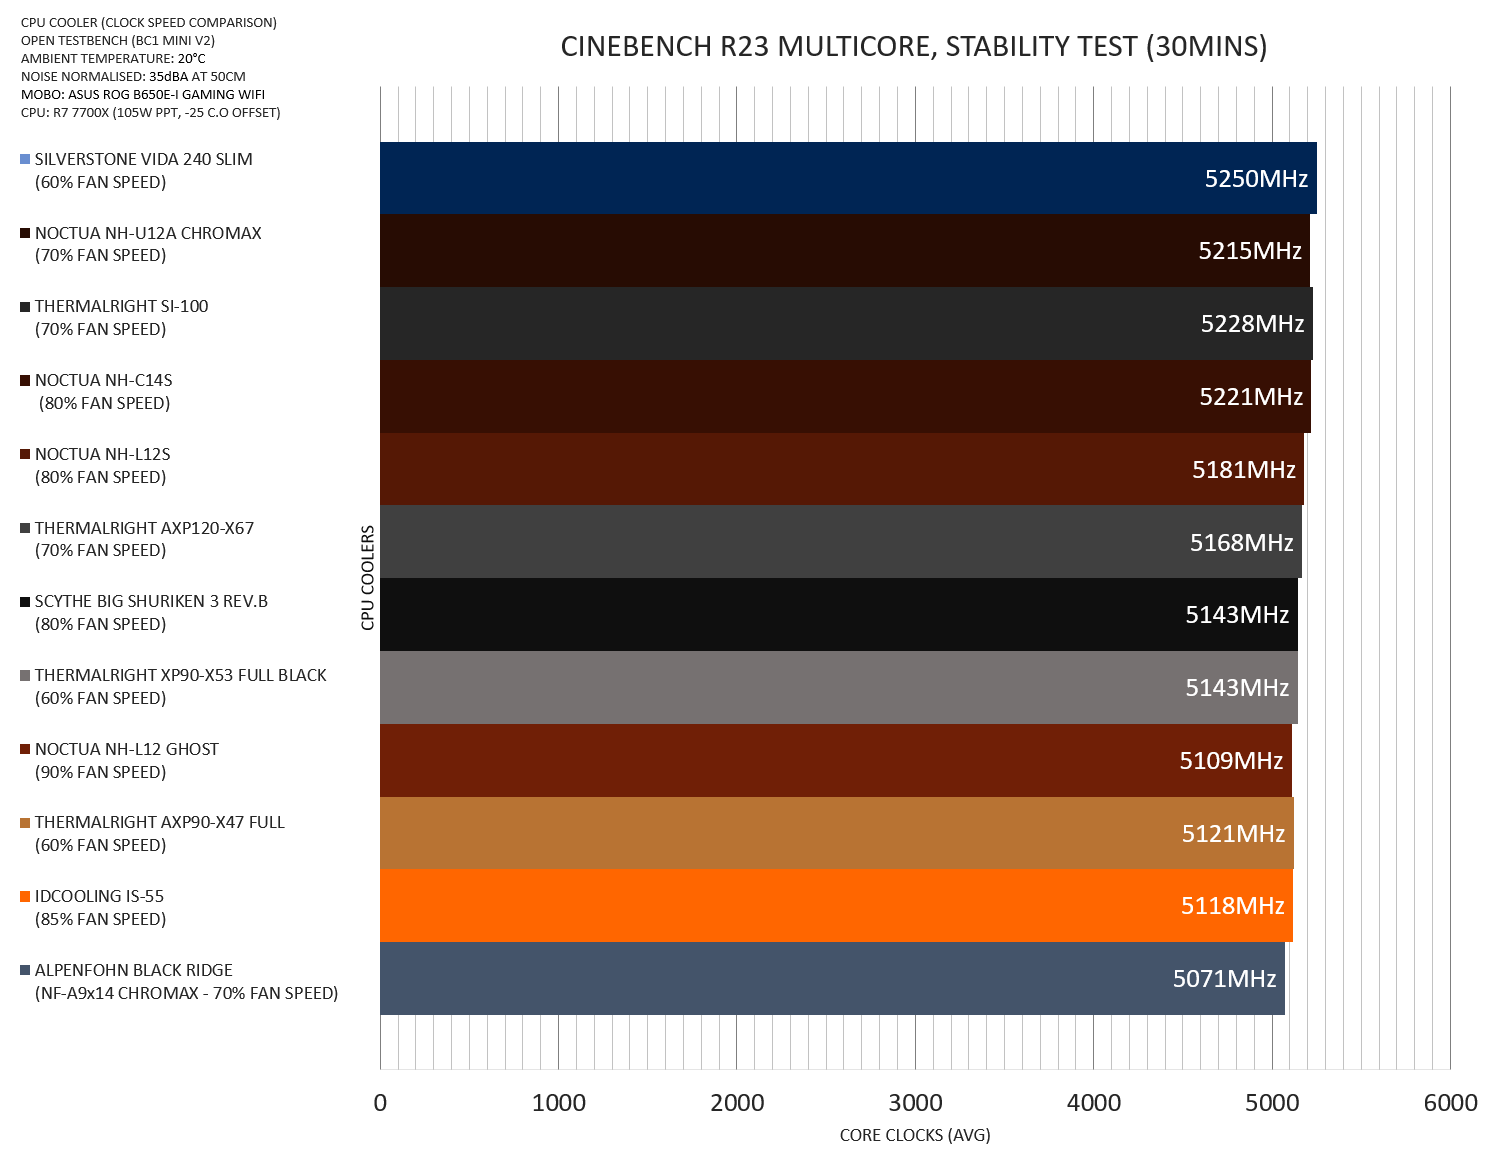The width and height of the screenshot is (1493, 1155).
Task: Click the 2000 tick on the horizontal axis
Action: [x=737, y=1103]
